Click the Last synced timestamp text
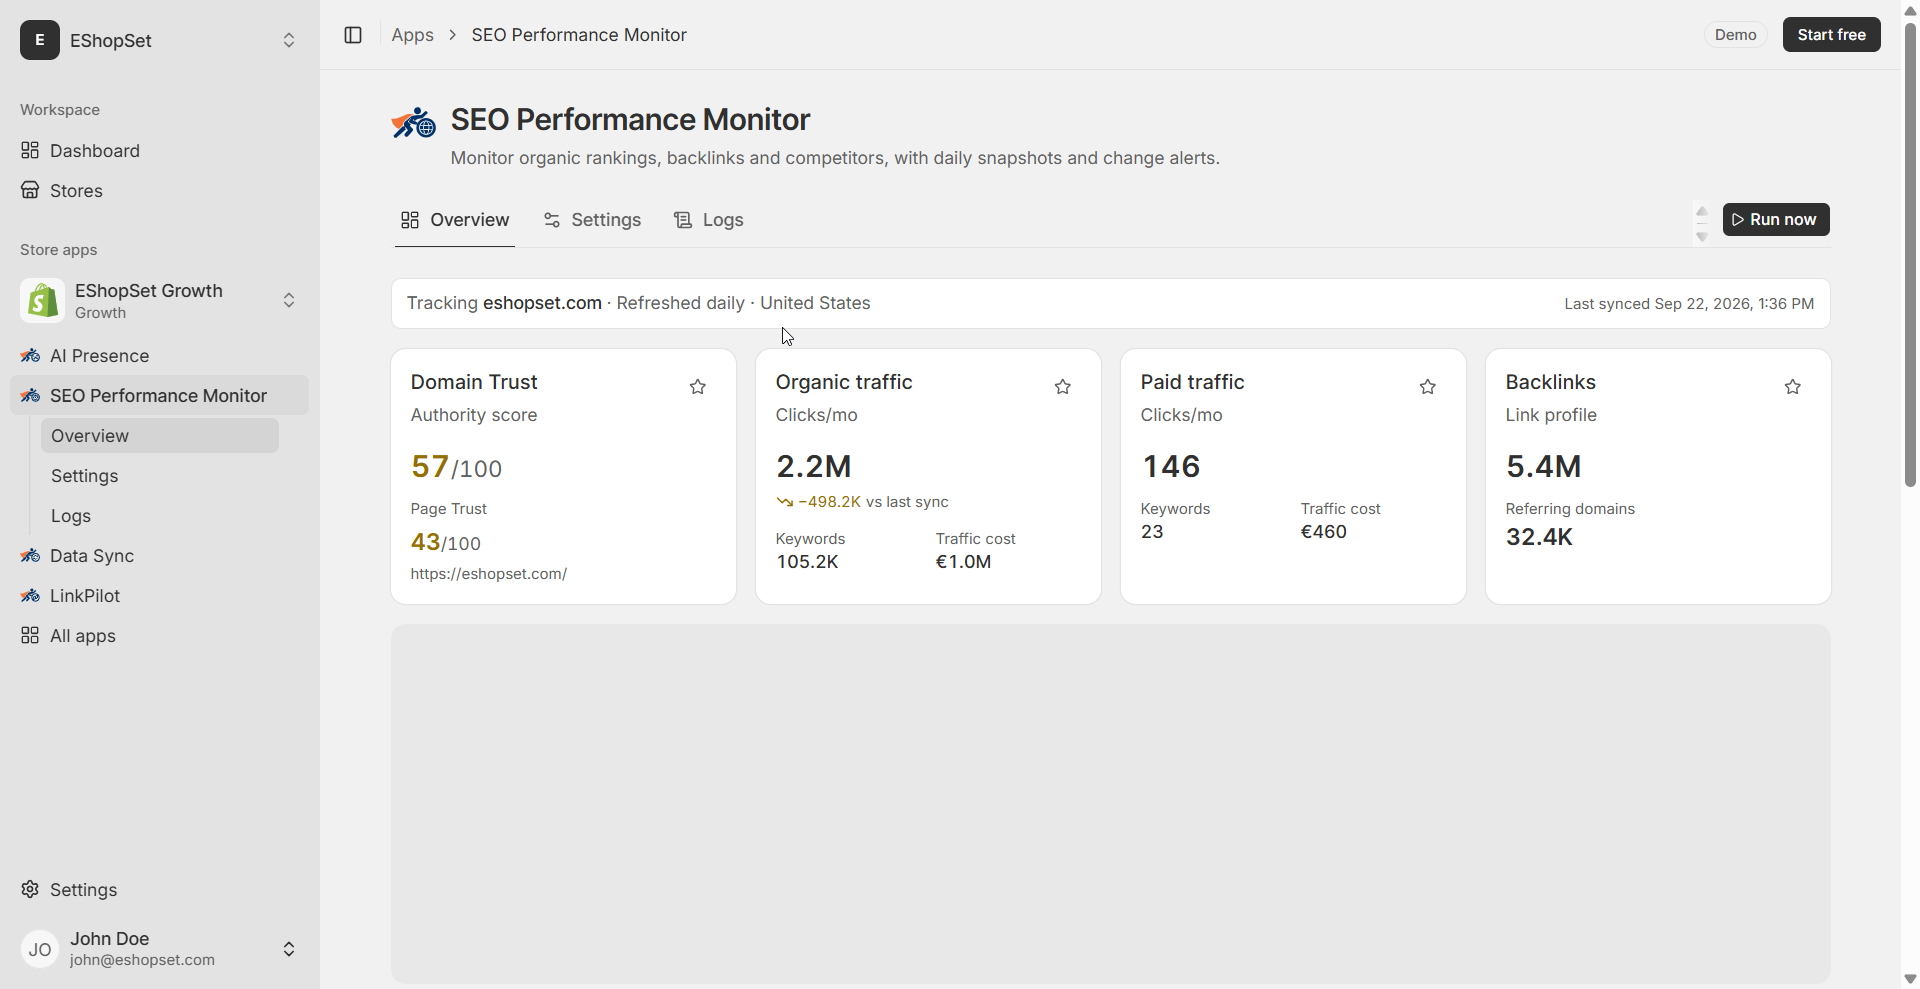The height and width of the screenshot is (989, 1920). tap(1689, 304)
